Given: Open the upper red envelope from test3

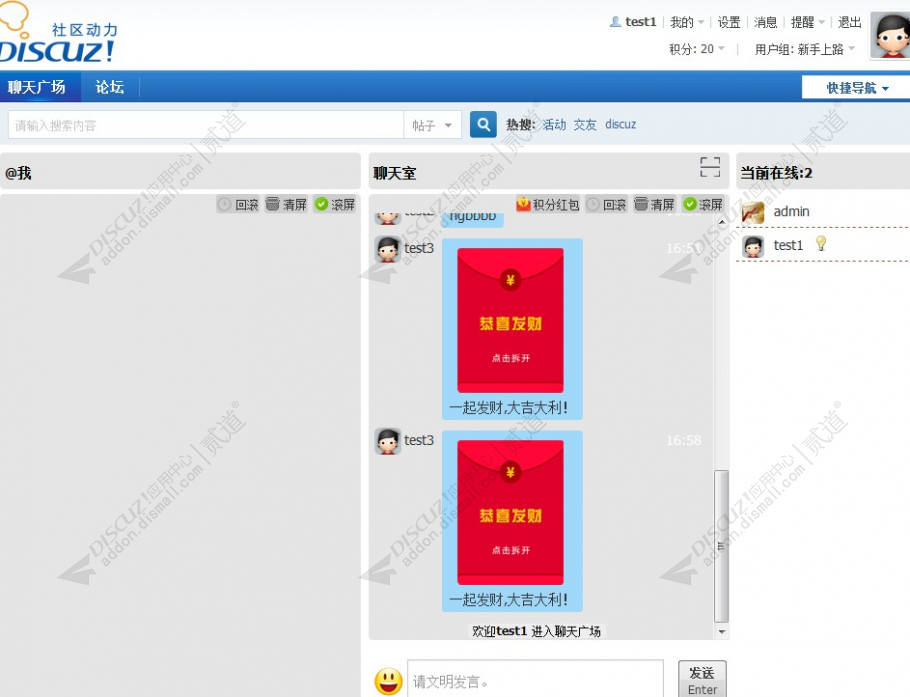Looking at the screenshot, I should coord(510,320).
